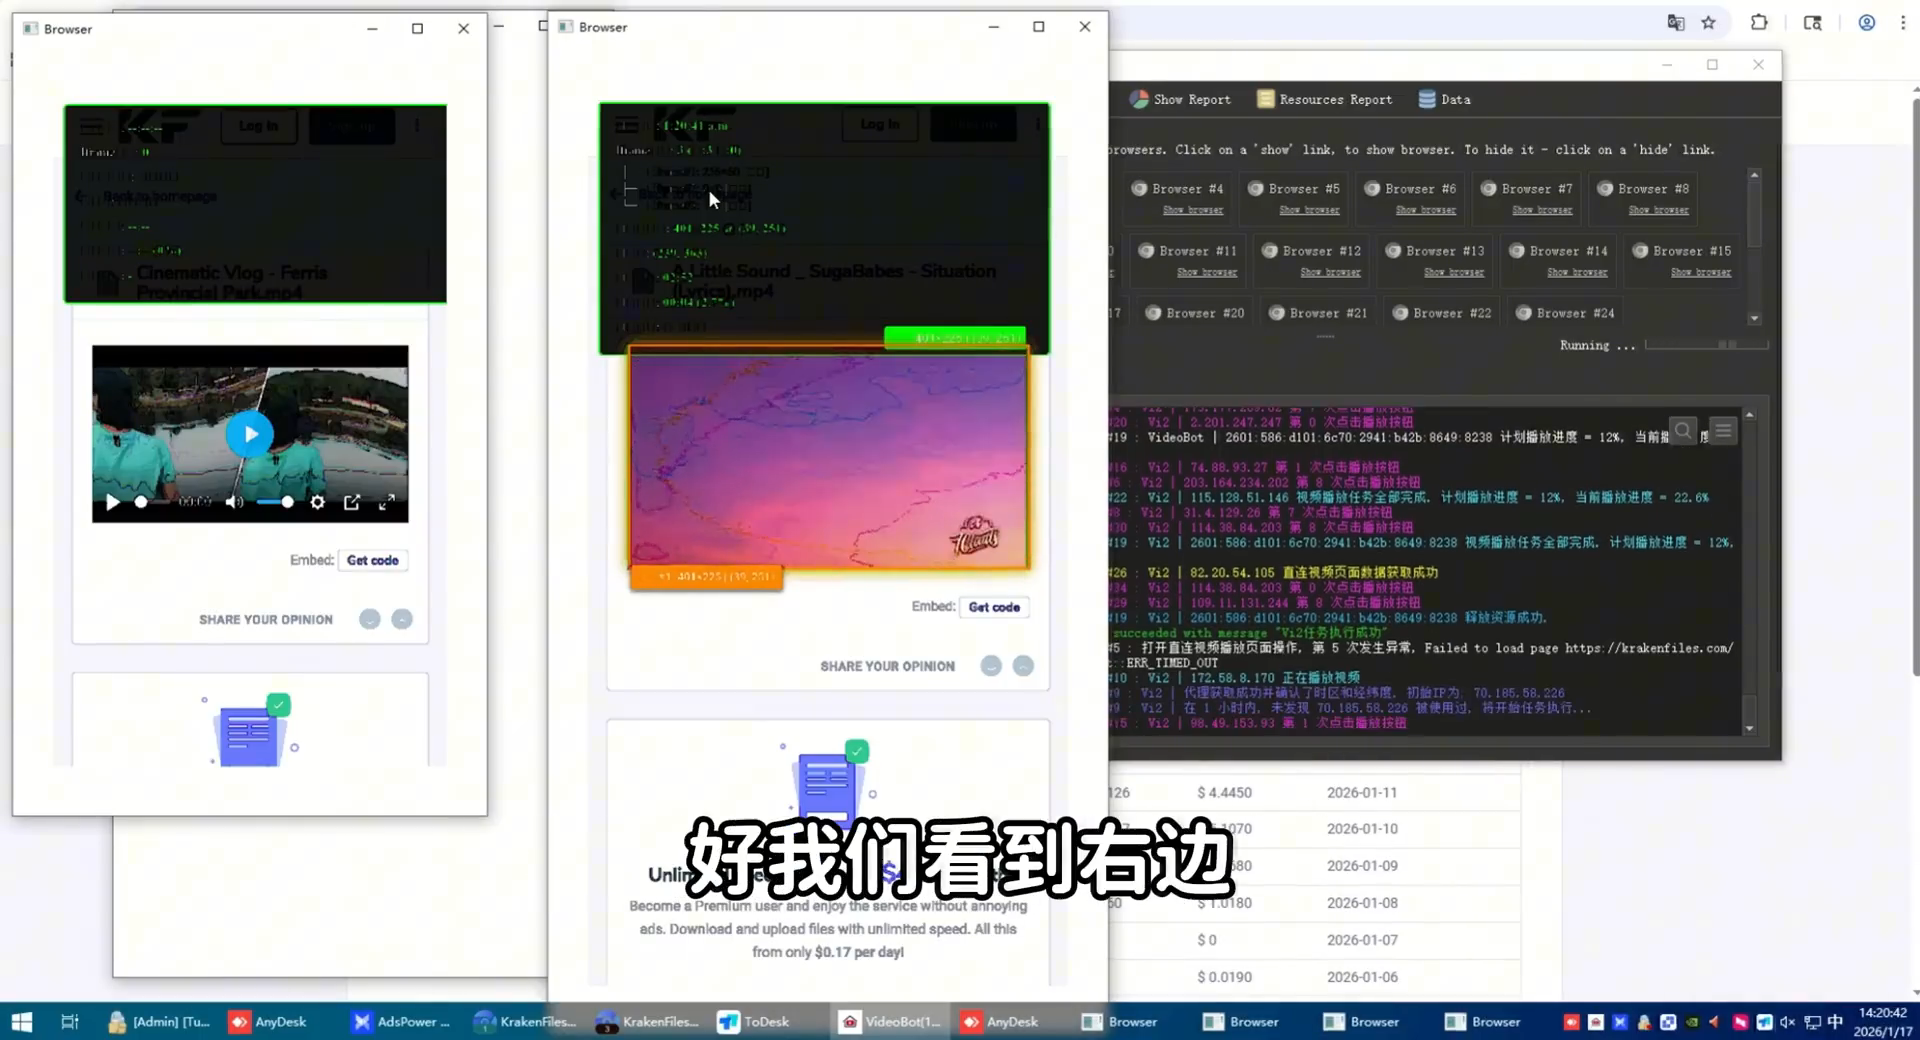Viewport: 1920px width, 1040px height.
Task: Click Log In in left Browser window
Action: pyautogui.click(x=258, y=126)
